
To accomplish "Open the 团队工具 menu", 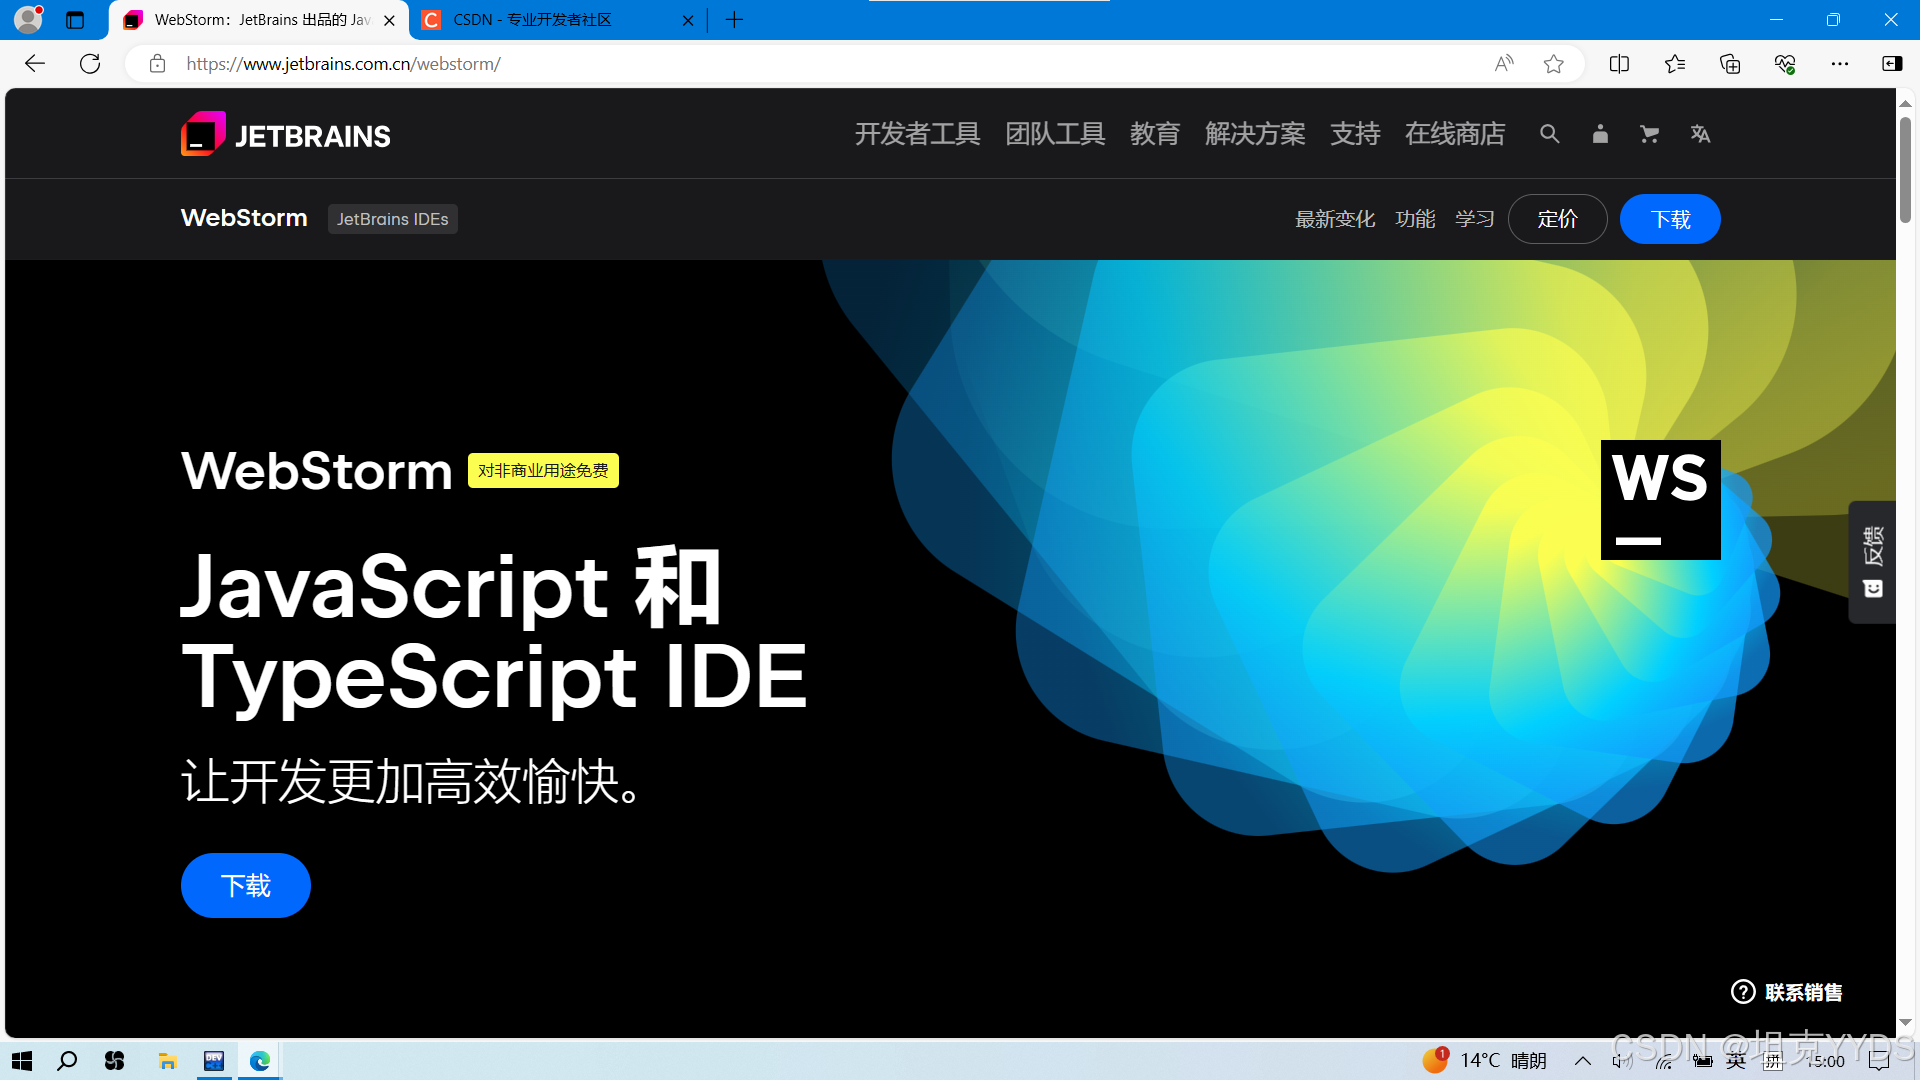I will (1055, 134).
